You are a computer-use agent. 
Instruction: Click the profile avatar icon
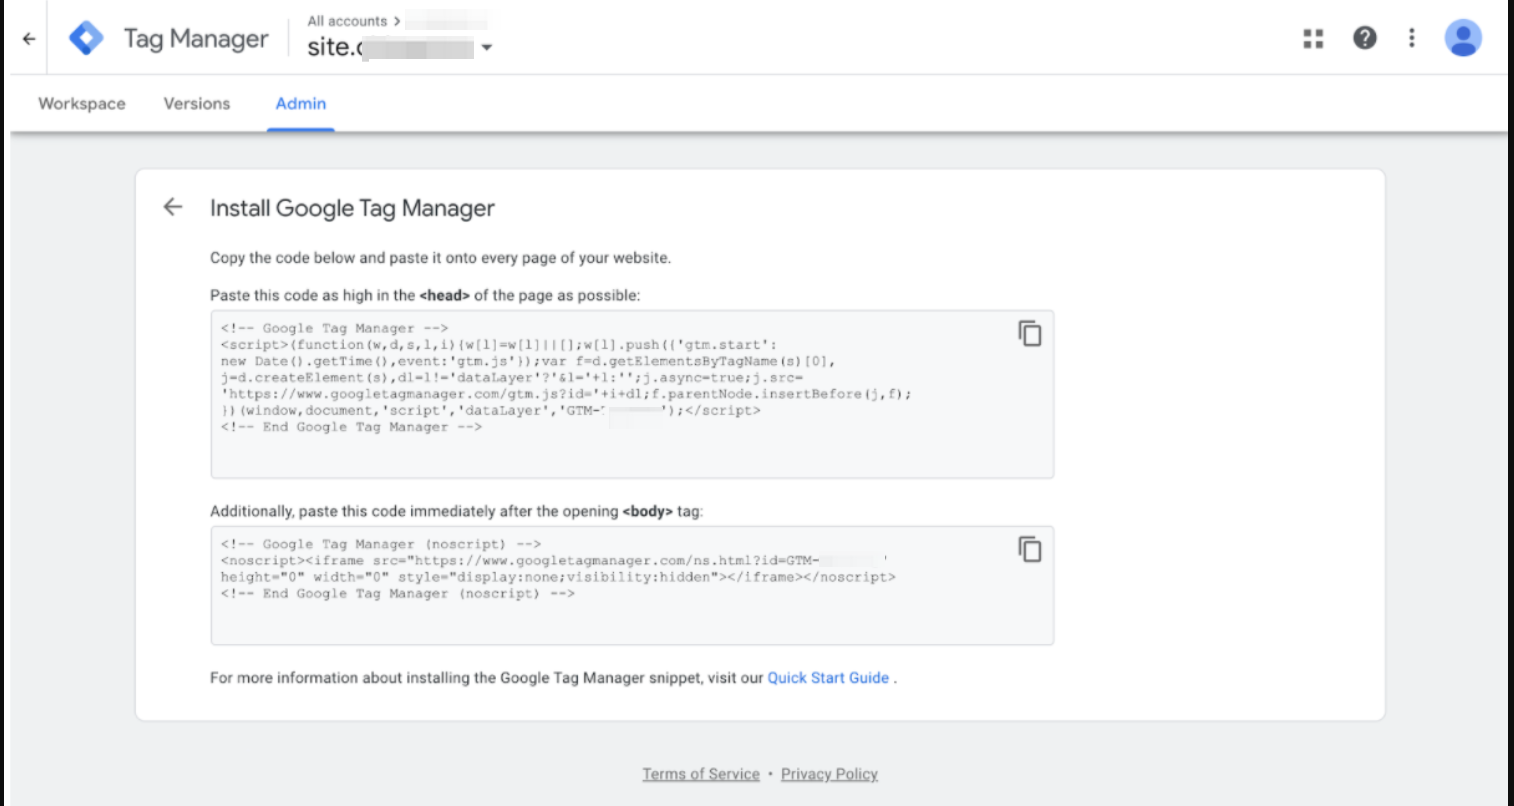[x=1462, y=37]
